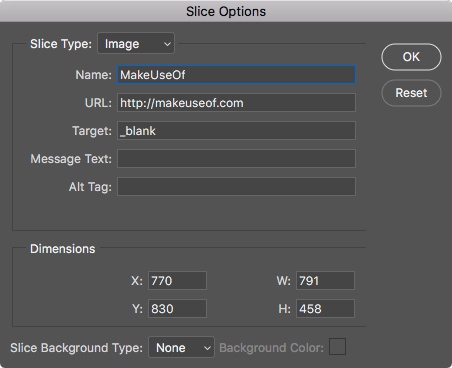The width and height of the screenshot is (452, 368).
Task: Click the chevron arrow beside Image
Action: pos(167,44)
